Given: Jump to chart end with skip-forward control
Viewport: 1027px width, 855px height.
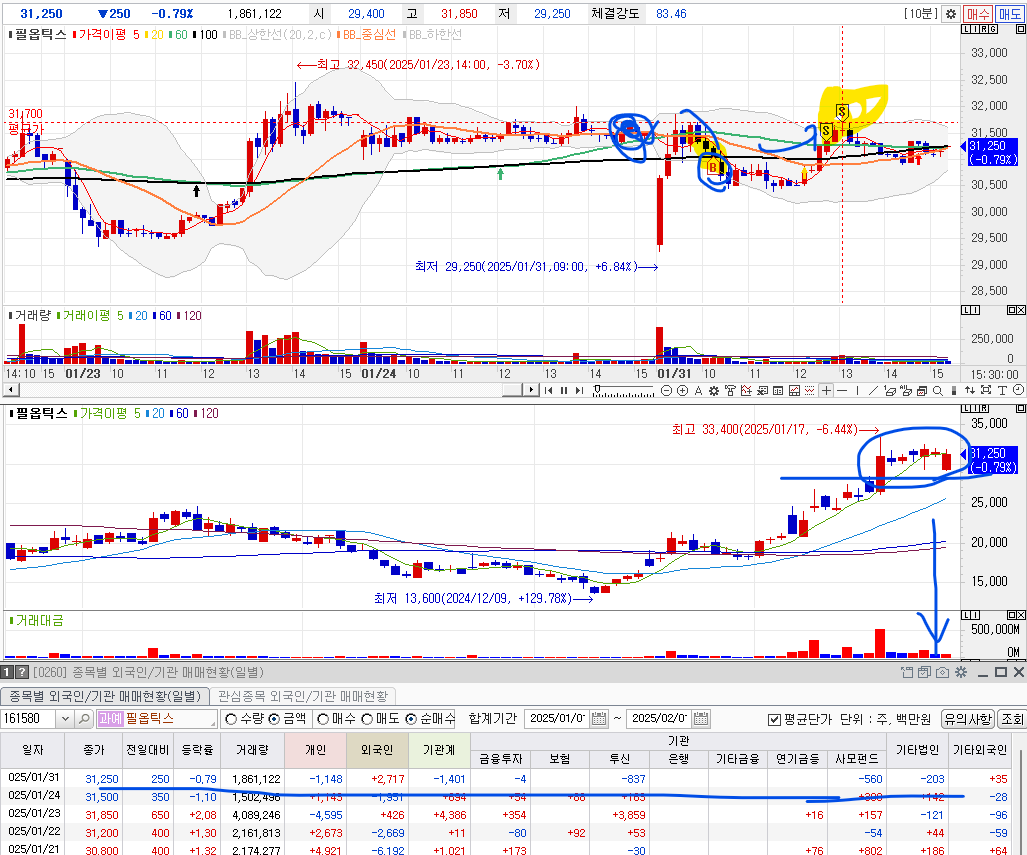Looking at the screenshot, I should 579,390.
